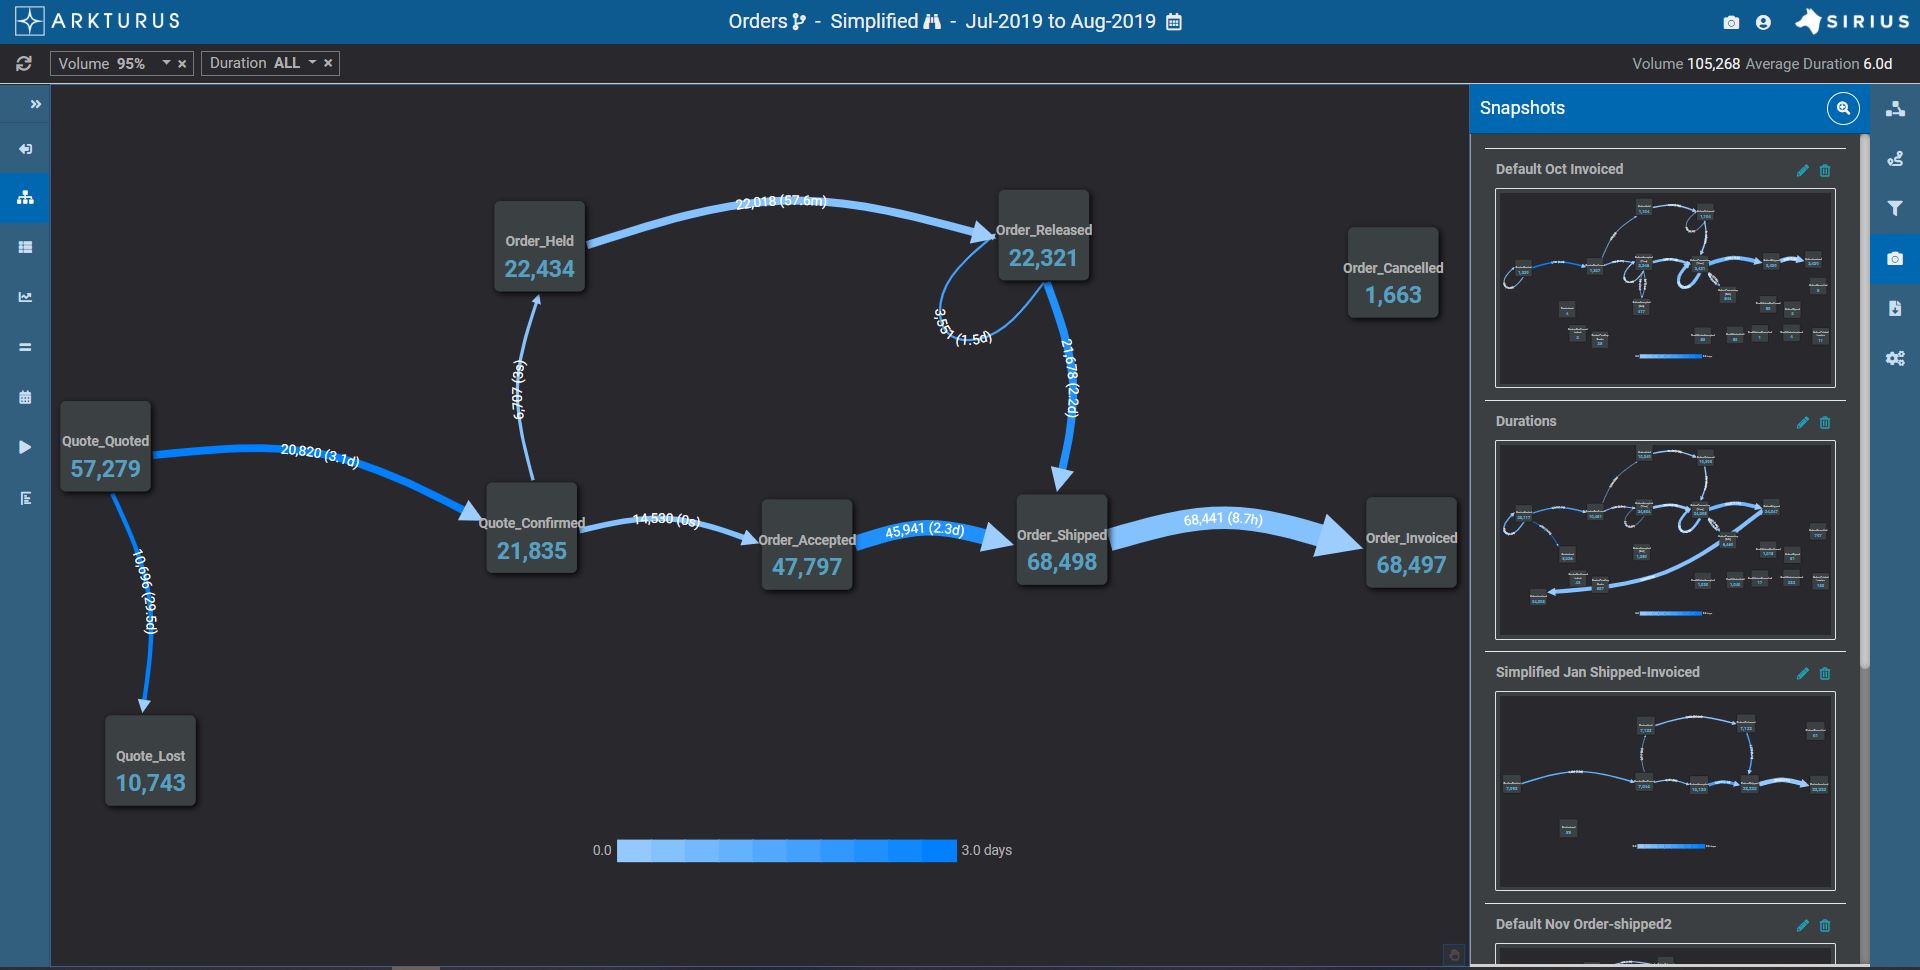This screenshot has width=1920, height=970.
Task: Take a screenshot with the top-bar camera icon
Action: pos(1729,21)
